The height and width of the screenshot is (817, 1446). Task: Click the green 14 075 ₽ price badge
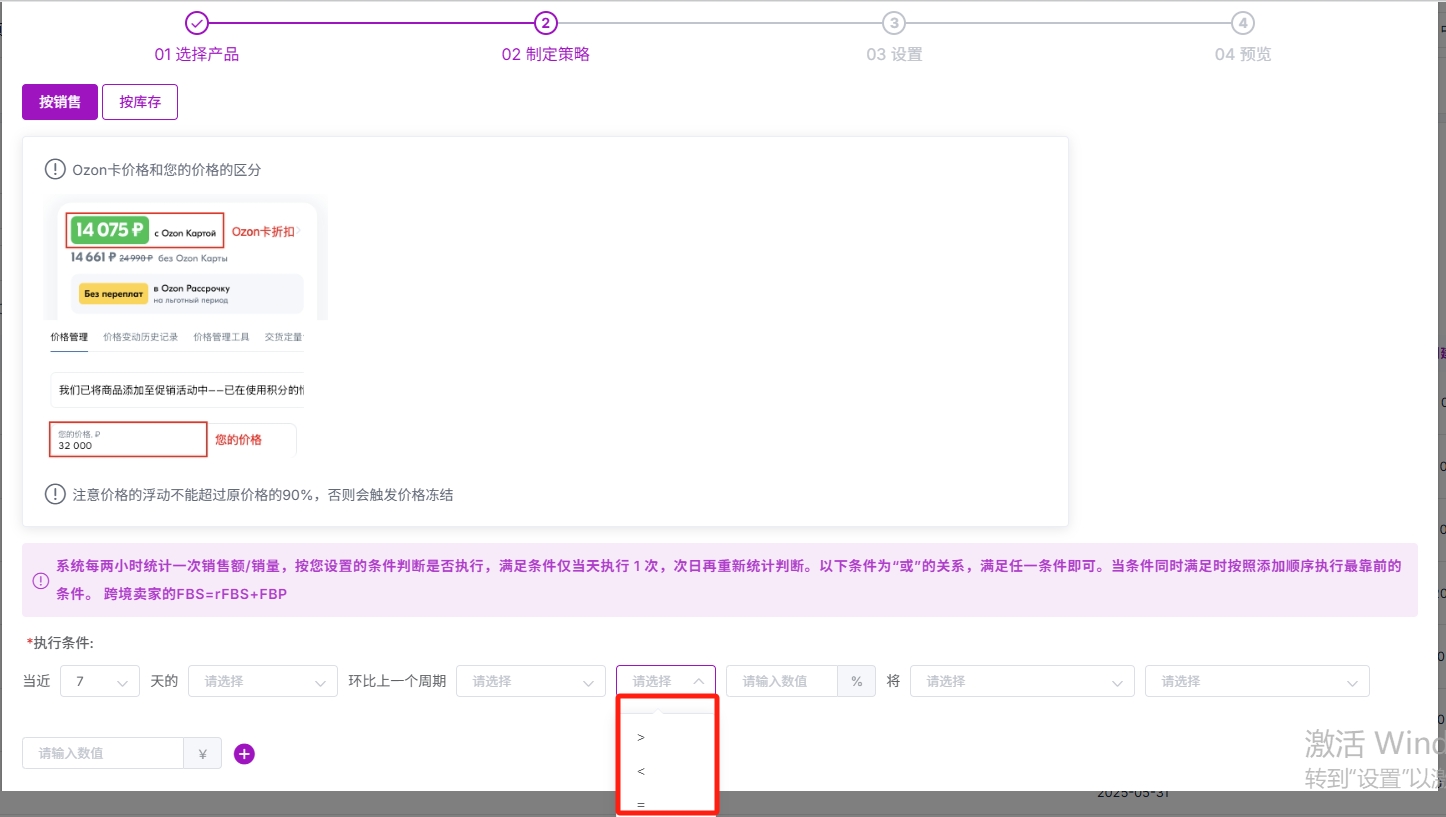(110, 230)
